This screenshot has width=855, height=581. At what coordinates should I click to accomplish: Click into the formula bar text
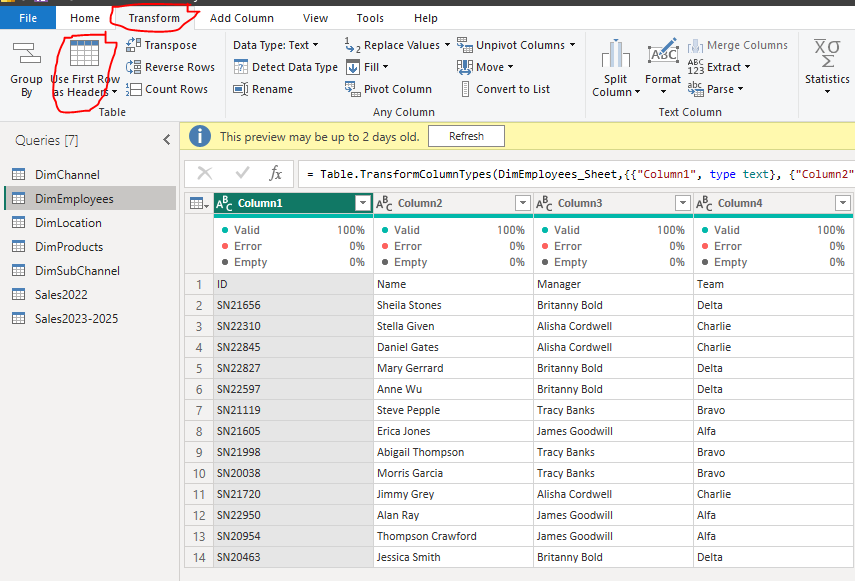[x=578, y=174]
